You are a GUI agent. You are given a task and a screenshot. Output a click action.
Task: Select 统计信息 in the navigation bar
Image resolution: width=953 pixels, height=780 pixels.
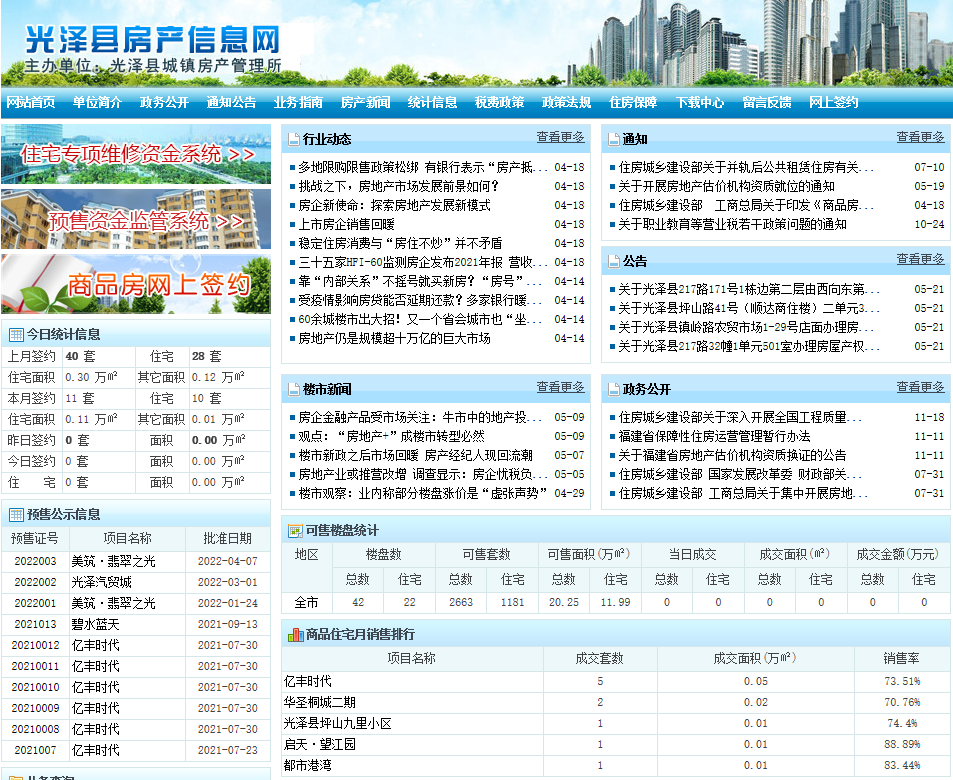pyautogui.click(x=432, y=102)
